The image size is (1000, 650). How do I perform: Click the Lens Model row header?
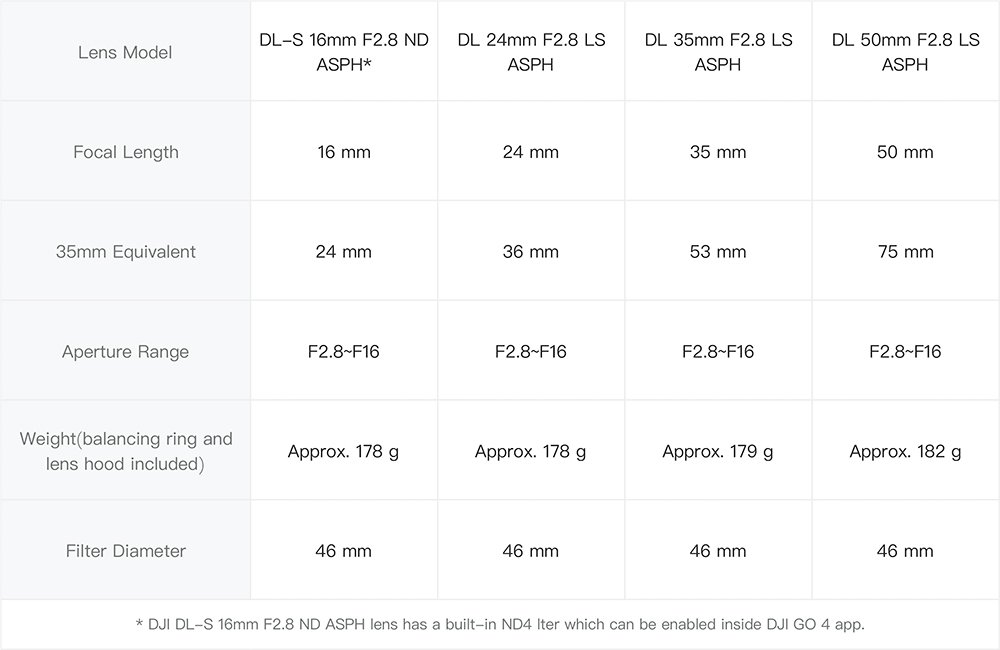[125, 52]
